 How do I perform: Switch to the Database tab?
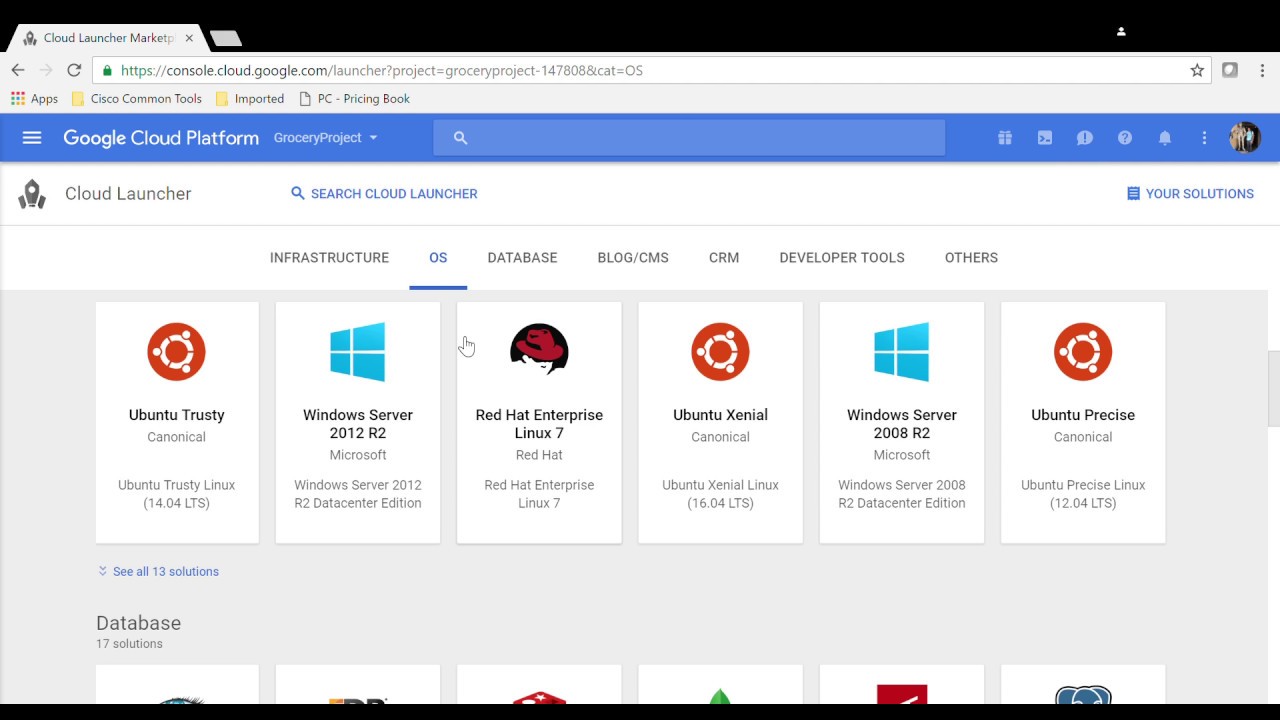522,258
